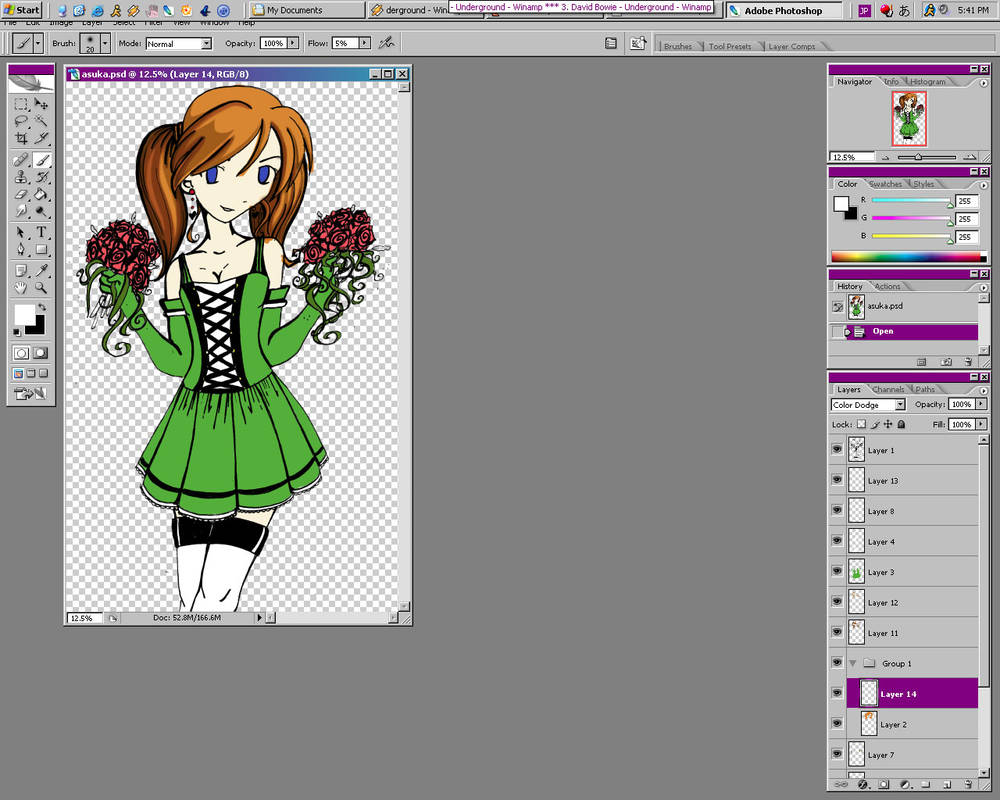Switch to Standard editing mode
The image size is (1000, 800).
(21, 353)
